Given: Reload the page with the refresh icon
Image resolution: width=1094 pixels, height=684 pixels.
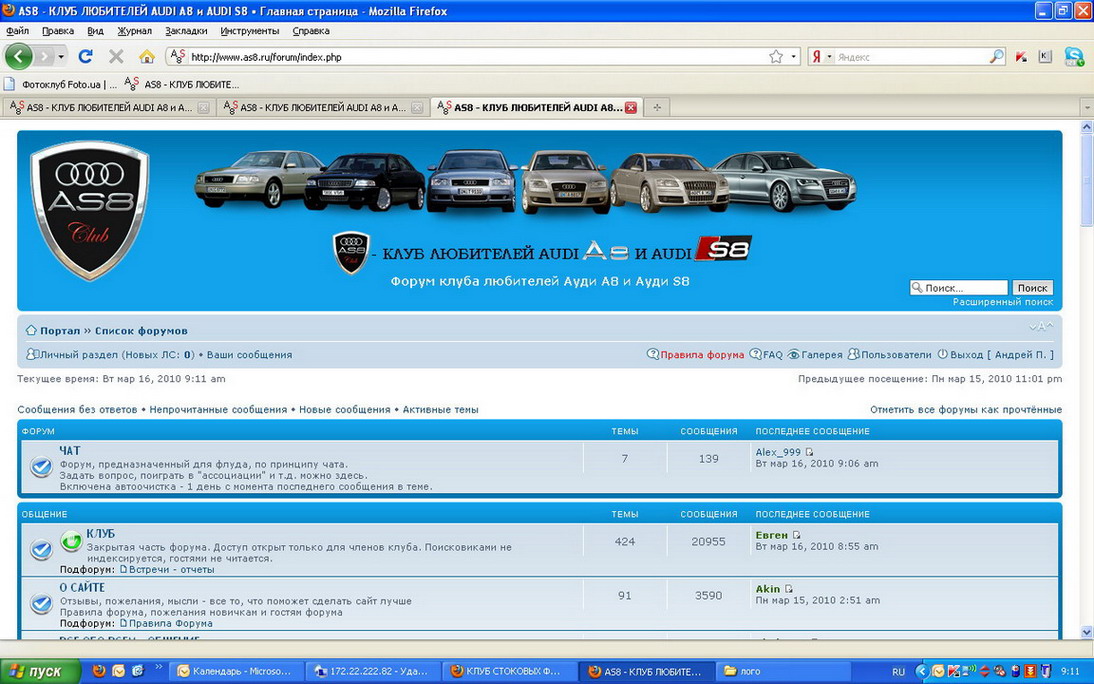Looking at the screenshot, I should pyautogui.click(x=85, y=56).
